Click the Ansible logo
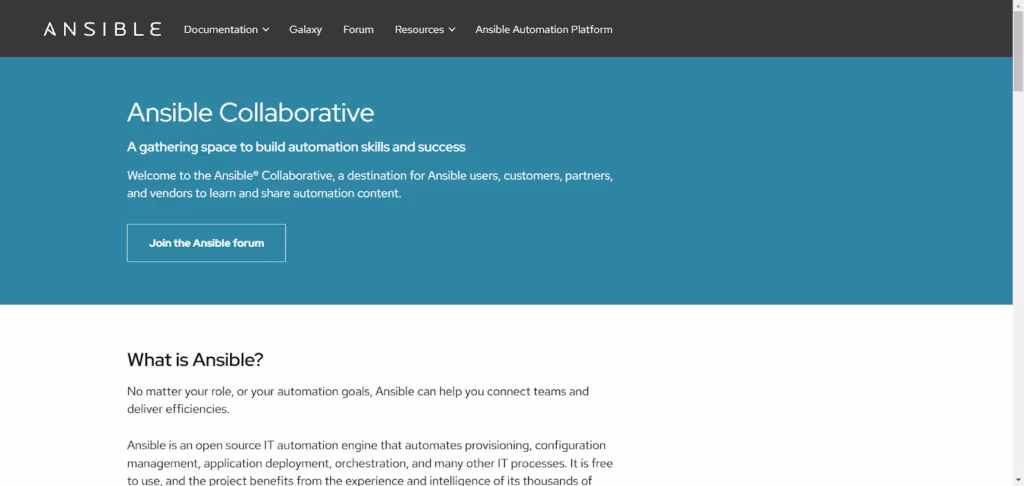Image resolution: width=1024 pixels, height=486 pixels. [102, 29]
